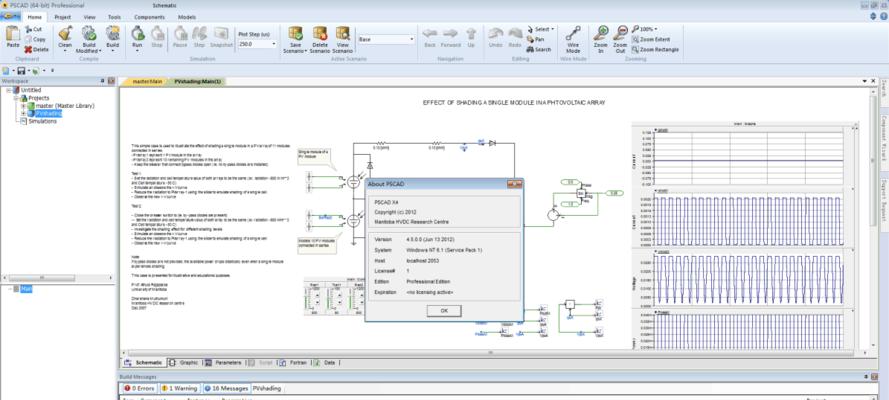Image resolution: width=889 pixels, height=400 pixels.
Task: Click the Zoom Out magnifier icon
Action: click(x=620, y=33)
